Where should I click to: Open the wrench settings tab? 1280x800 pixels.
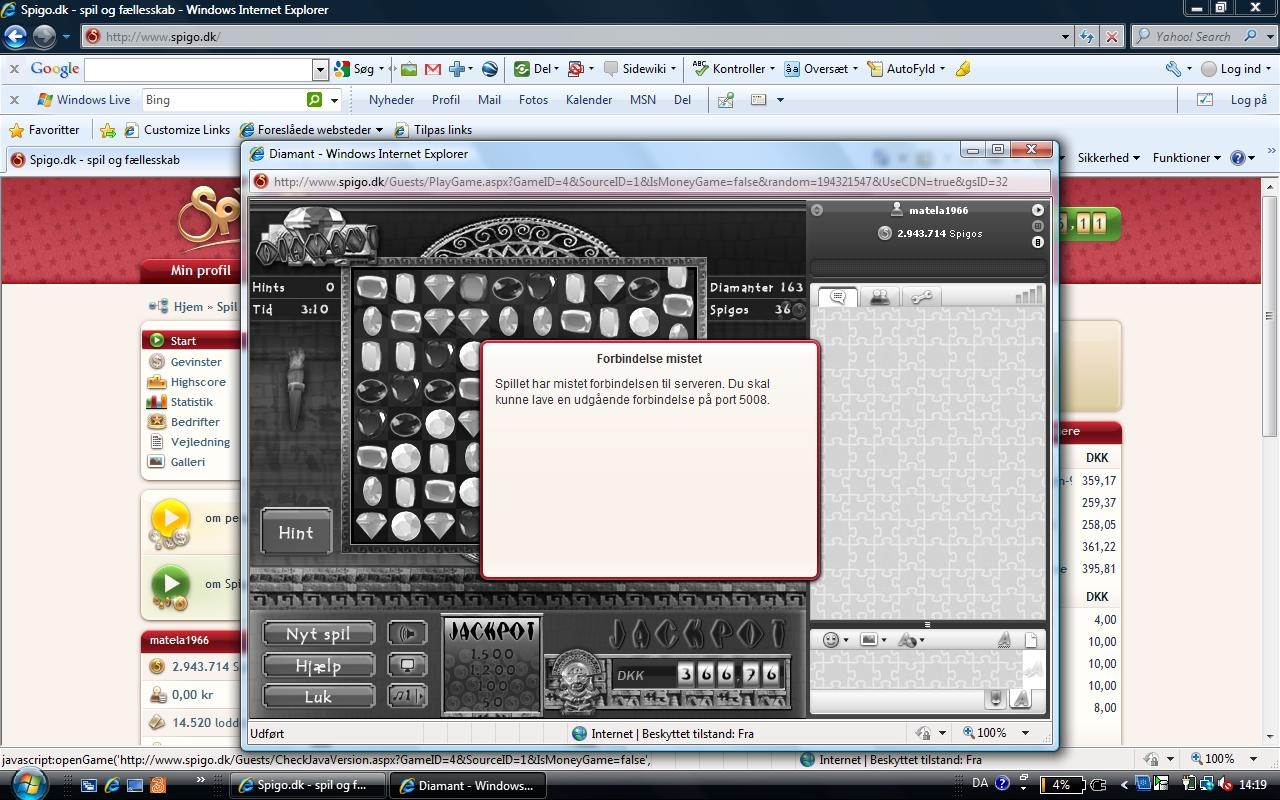[921, 298]
